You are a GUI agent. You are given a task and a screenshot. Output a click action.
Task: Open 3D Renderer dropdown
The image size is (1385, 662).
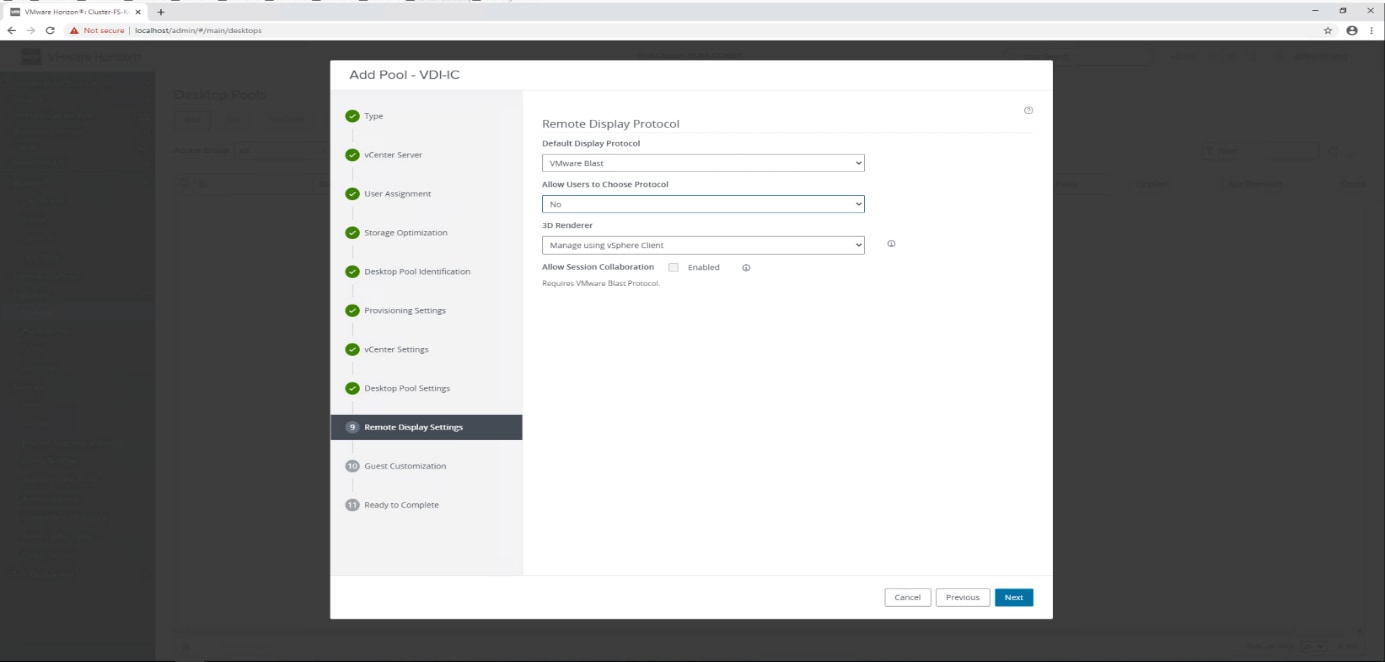point(703,245)
